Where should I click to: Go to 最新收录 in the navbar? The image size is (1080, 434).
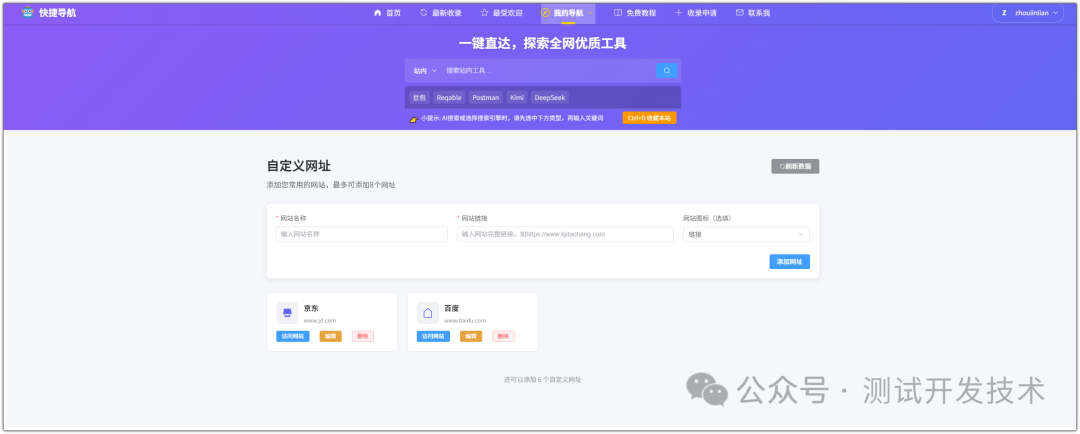pyautogui.click(x=440, y=13)
